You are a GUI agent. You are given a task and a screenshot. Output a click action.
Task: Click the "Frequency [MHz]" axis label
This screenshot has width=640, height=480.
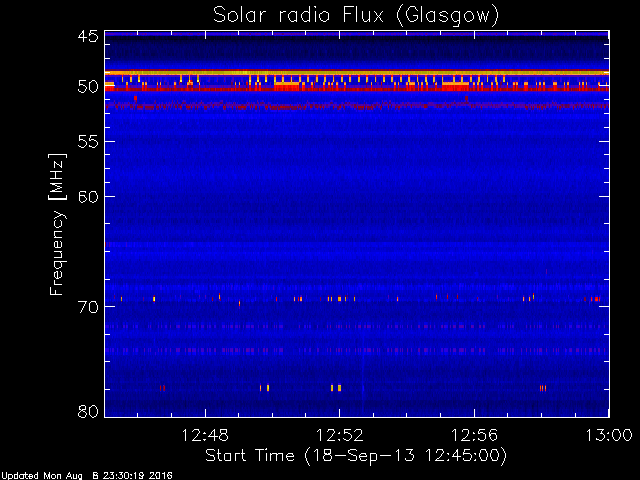[57, 224]
